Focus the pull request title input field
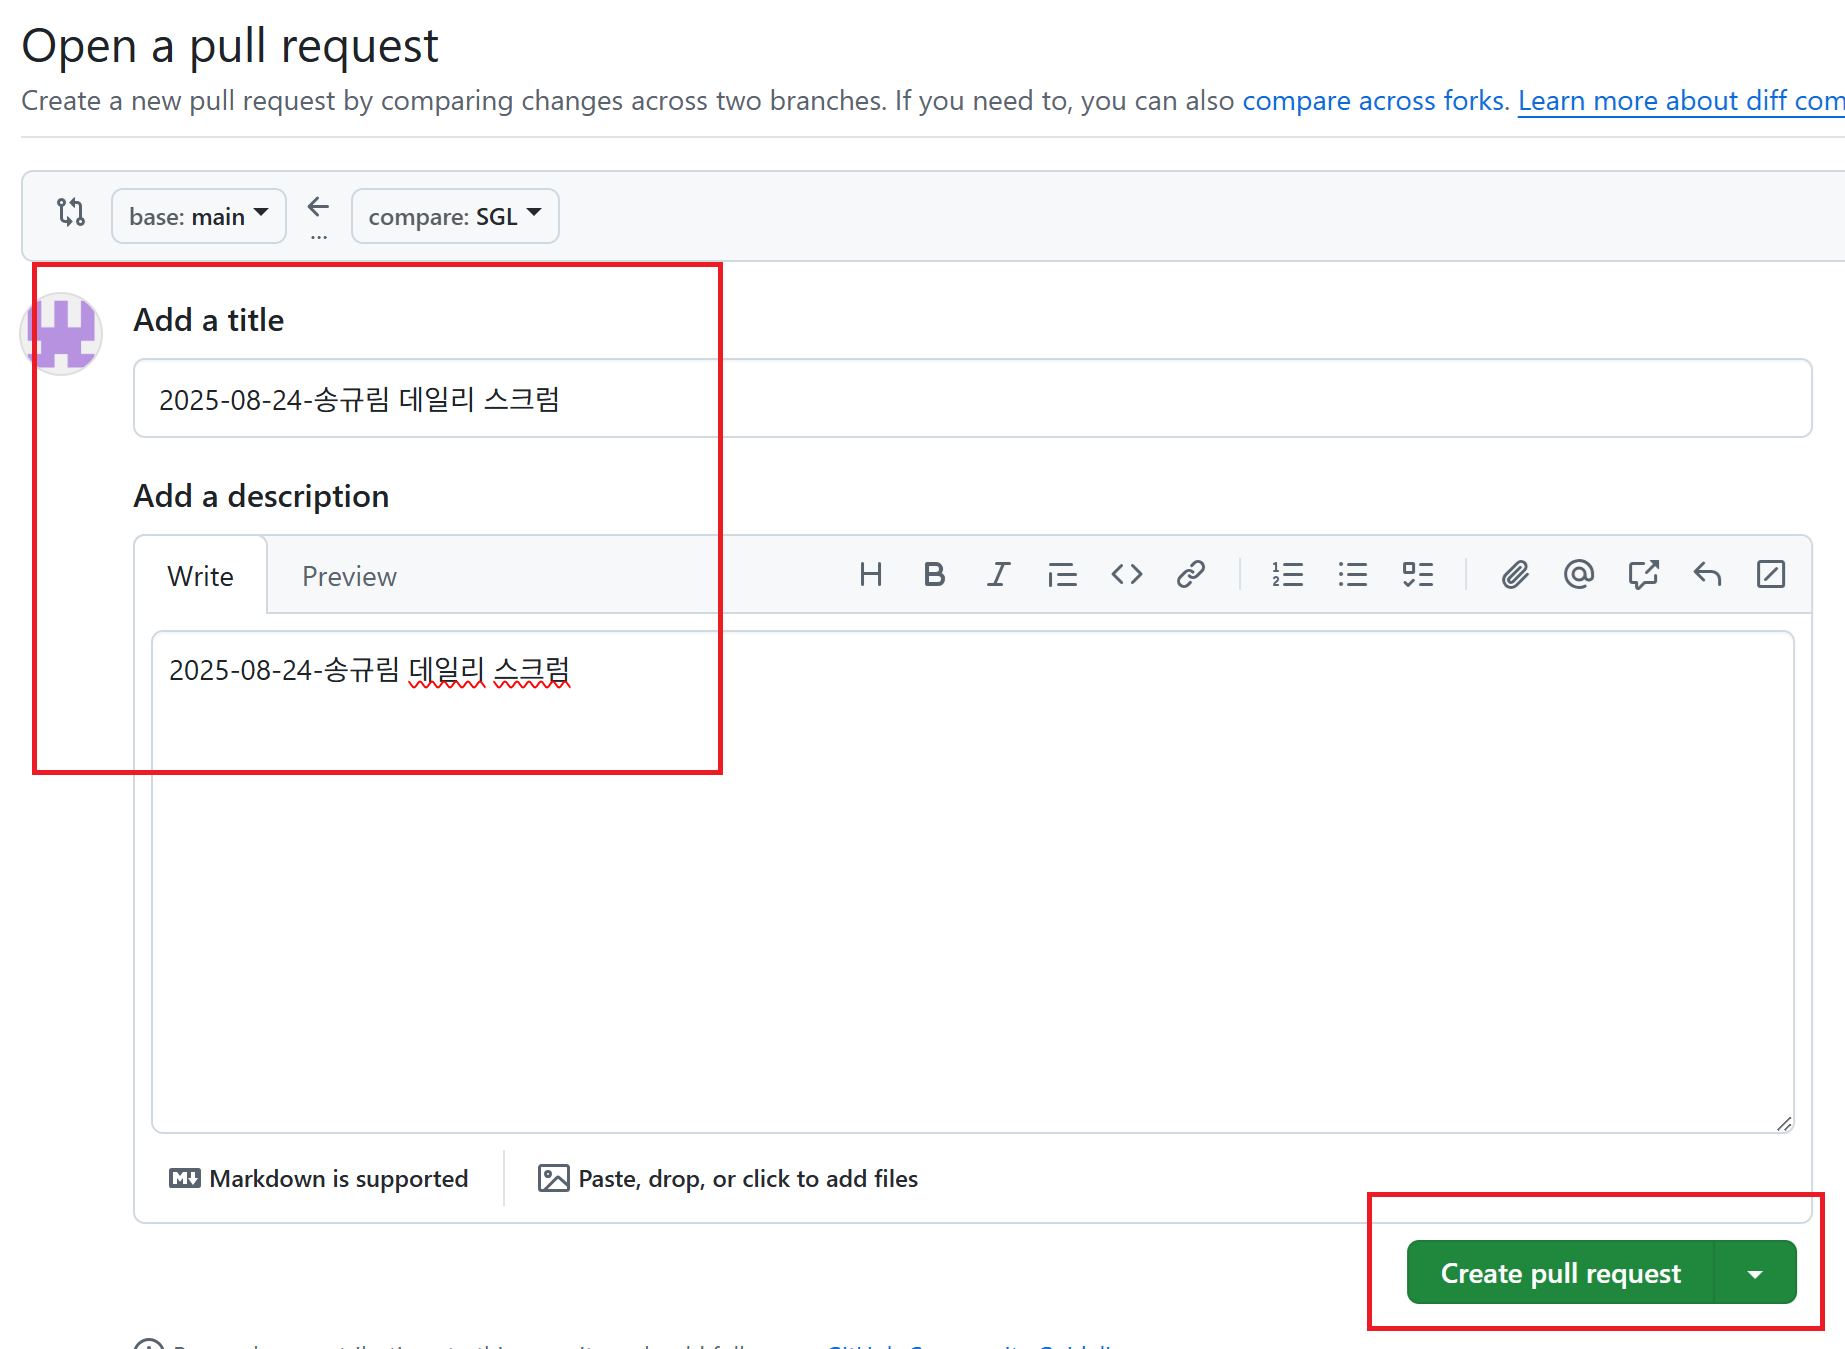 pyautogui.click(x=973, y=398)
